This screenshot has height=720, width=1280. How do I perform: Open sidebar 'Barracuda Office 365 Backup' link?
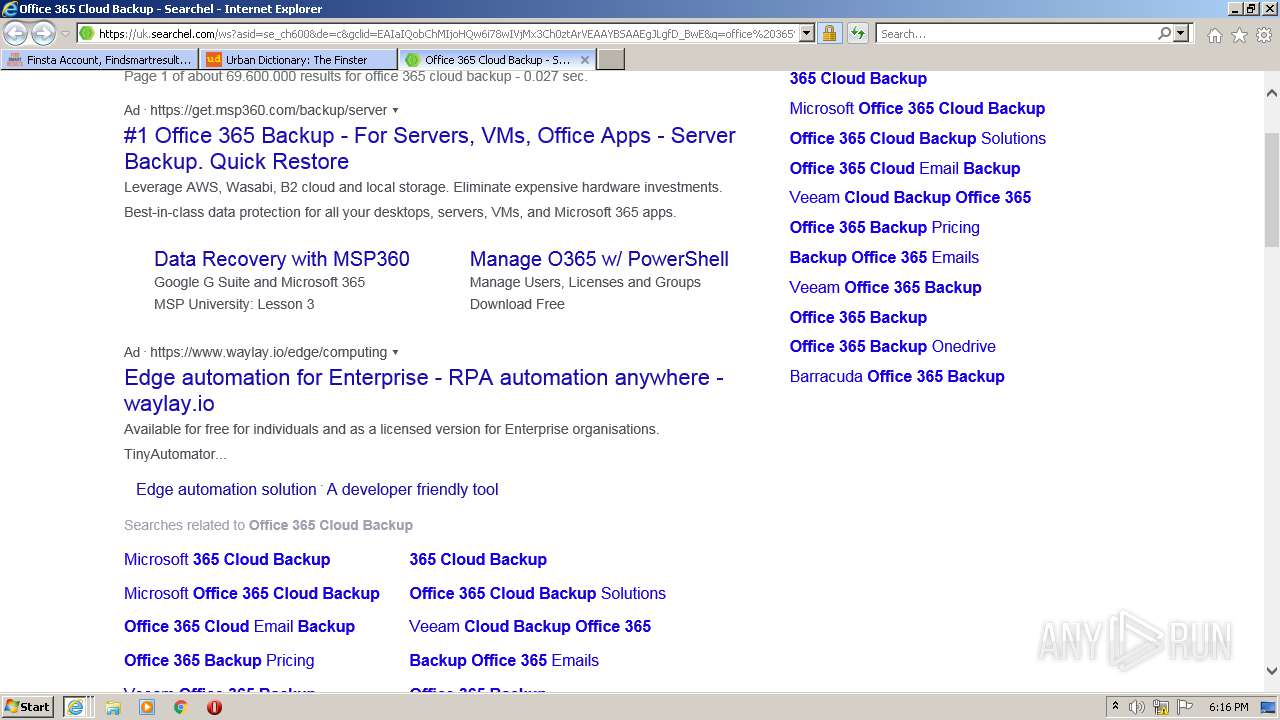coord(897,376)
